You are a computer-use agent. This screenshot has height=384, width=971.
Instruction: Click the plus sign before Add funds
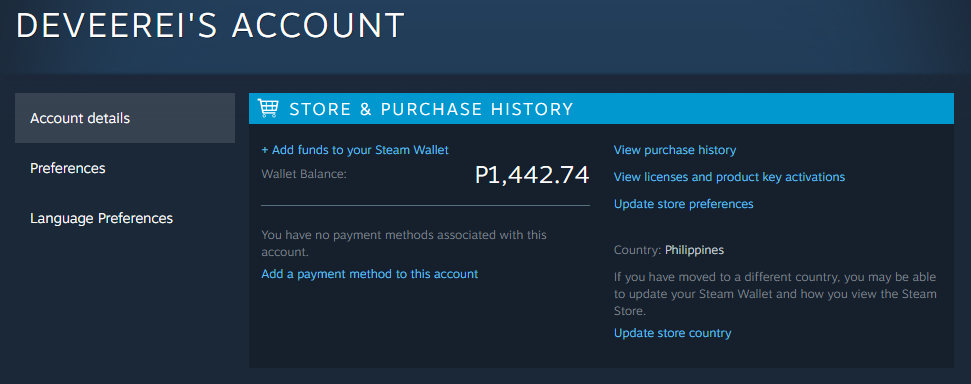265,151
